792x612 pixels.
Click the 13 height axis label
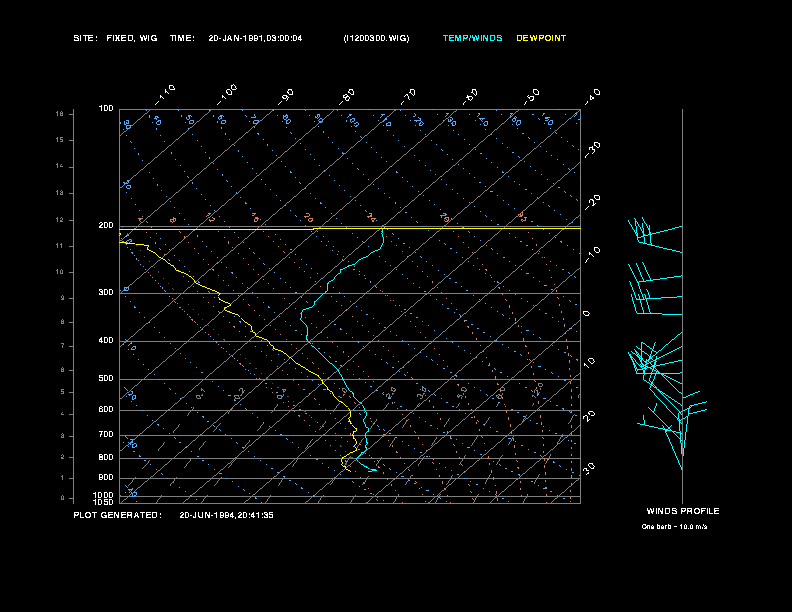click(x=60, y=193)
